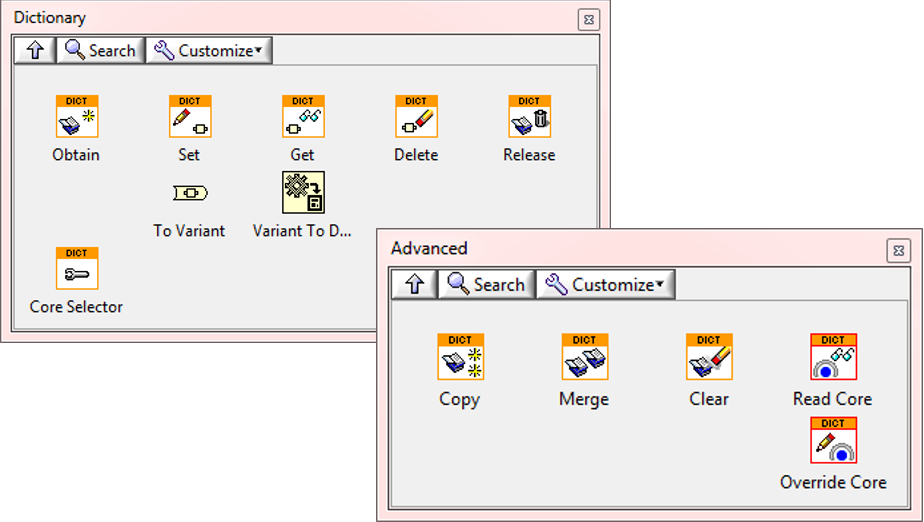The image size is (924, 522).
Task: Select the Obtain dictionary function icon
Action: 77,117
